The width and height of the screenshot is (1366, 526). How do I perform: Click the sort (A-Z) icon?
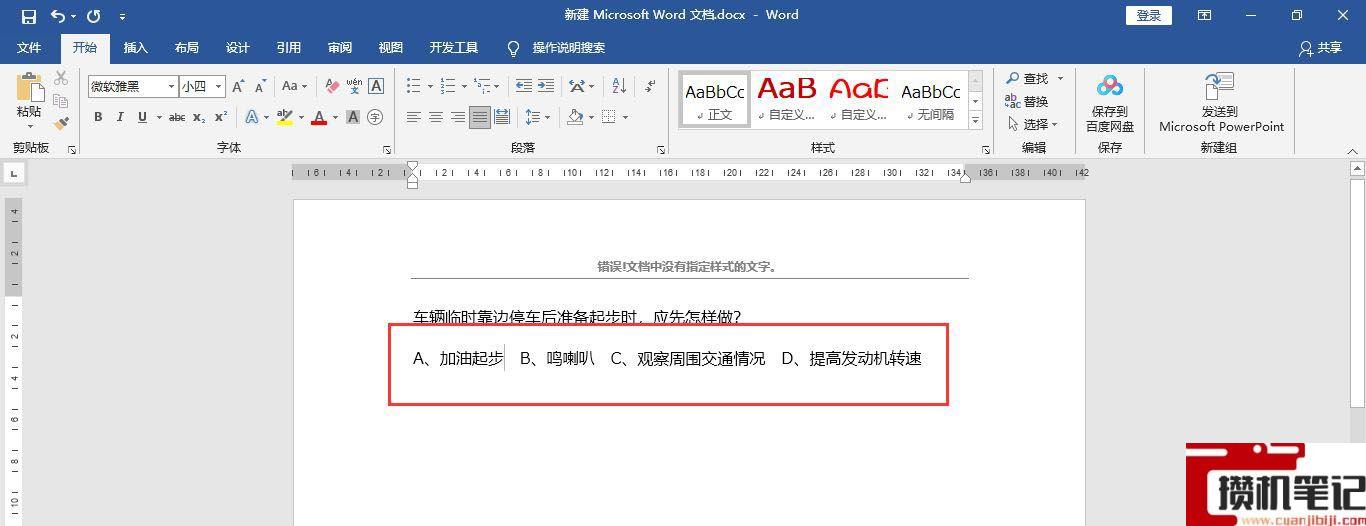tap(619, 87)
